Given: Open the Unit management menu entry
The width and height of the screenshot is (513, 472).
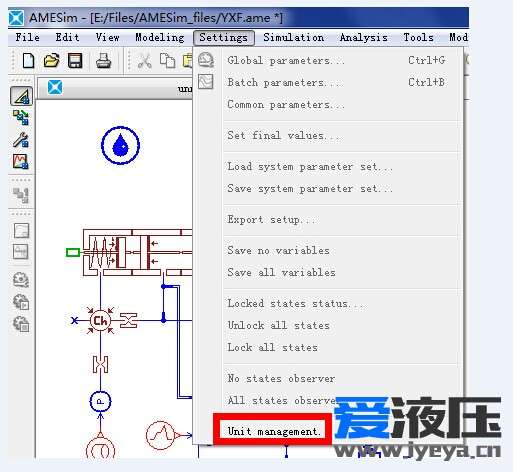Looking at the screenshot, I should 274,431.
